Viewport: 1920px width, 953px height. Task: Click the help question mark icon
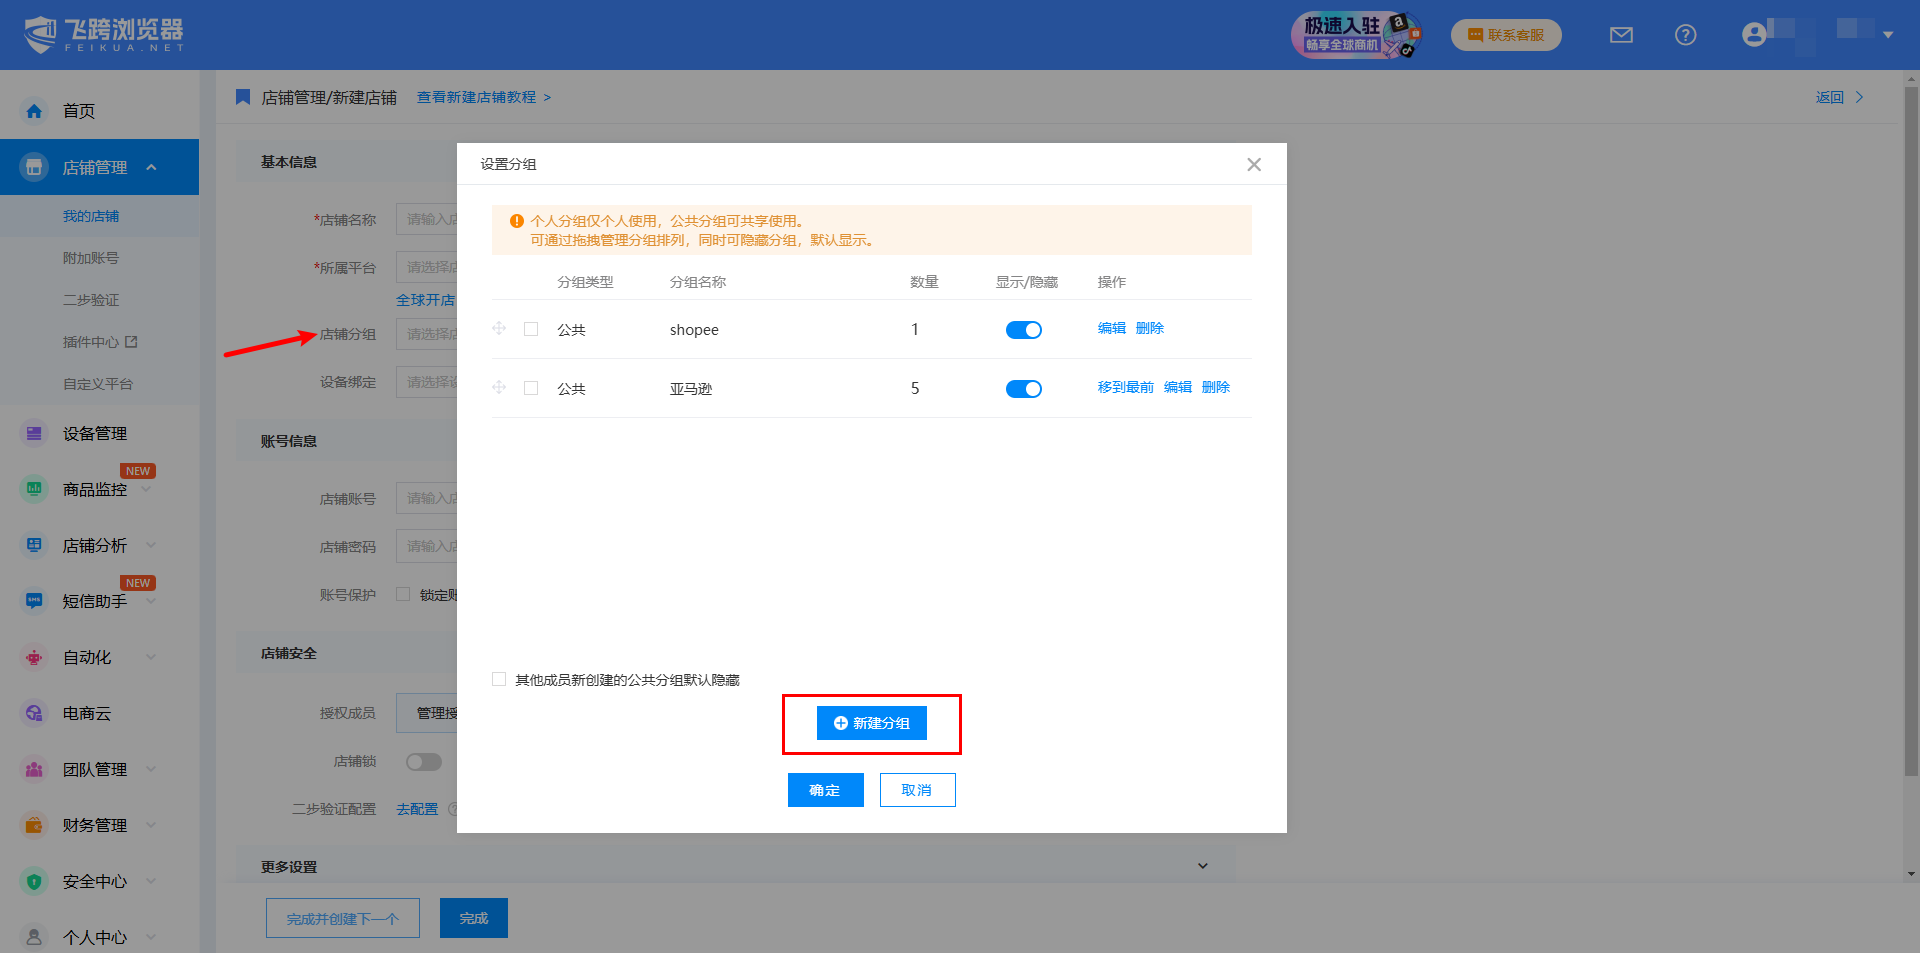point(1685,35)
